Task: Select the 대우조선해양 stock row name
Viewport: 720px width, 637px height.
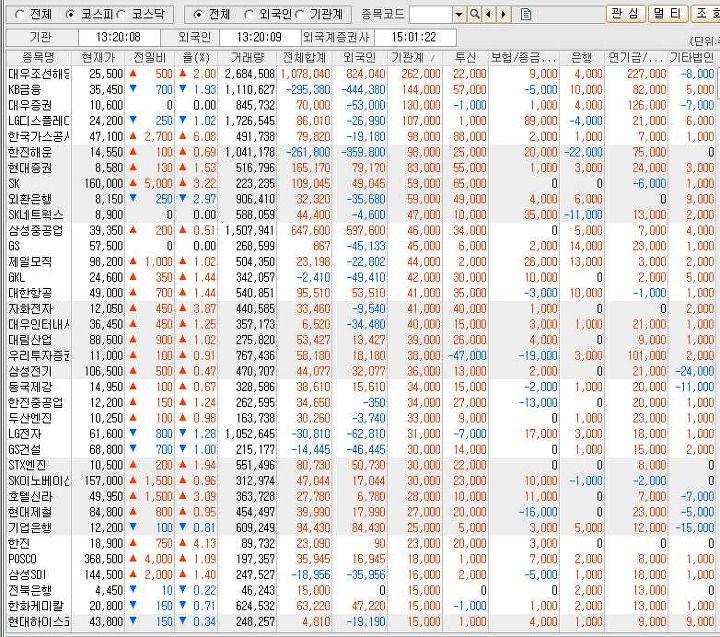Action: 39,74
